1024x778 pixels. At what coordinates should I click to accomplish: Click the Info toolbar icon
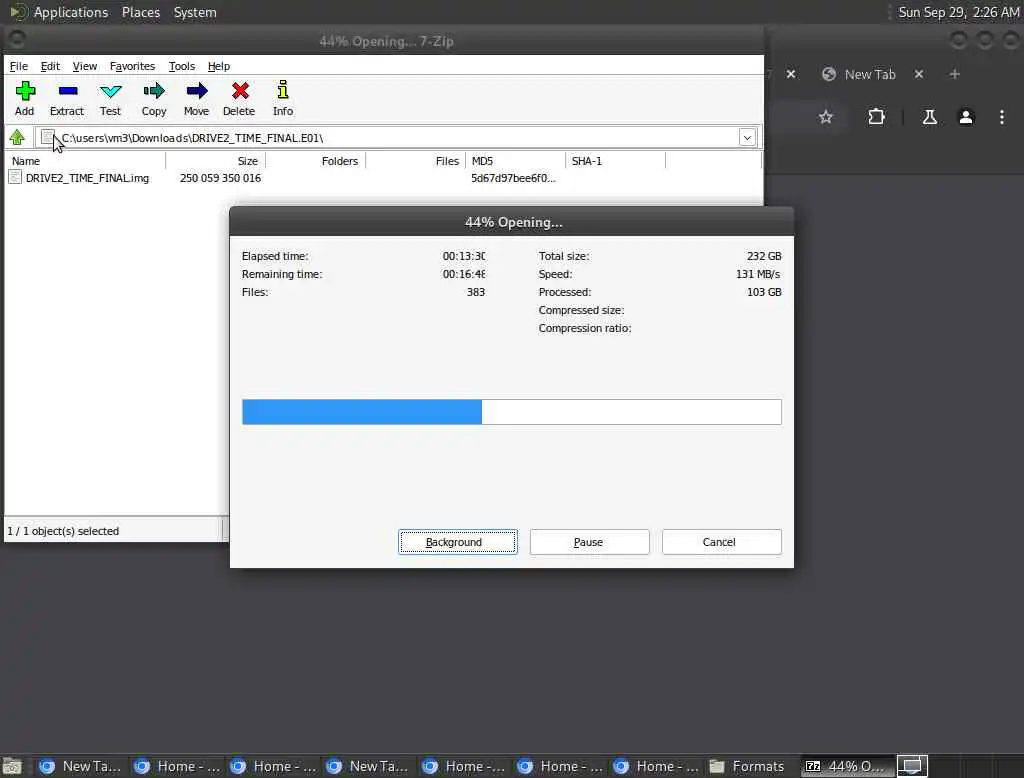(283, 99)
